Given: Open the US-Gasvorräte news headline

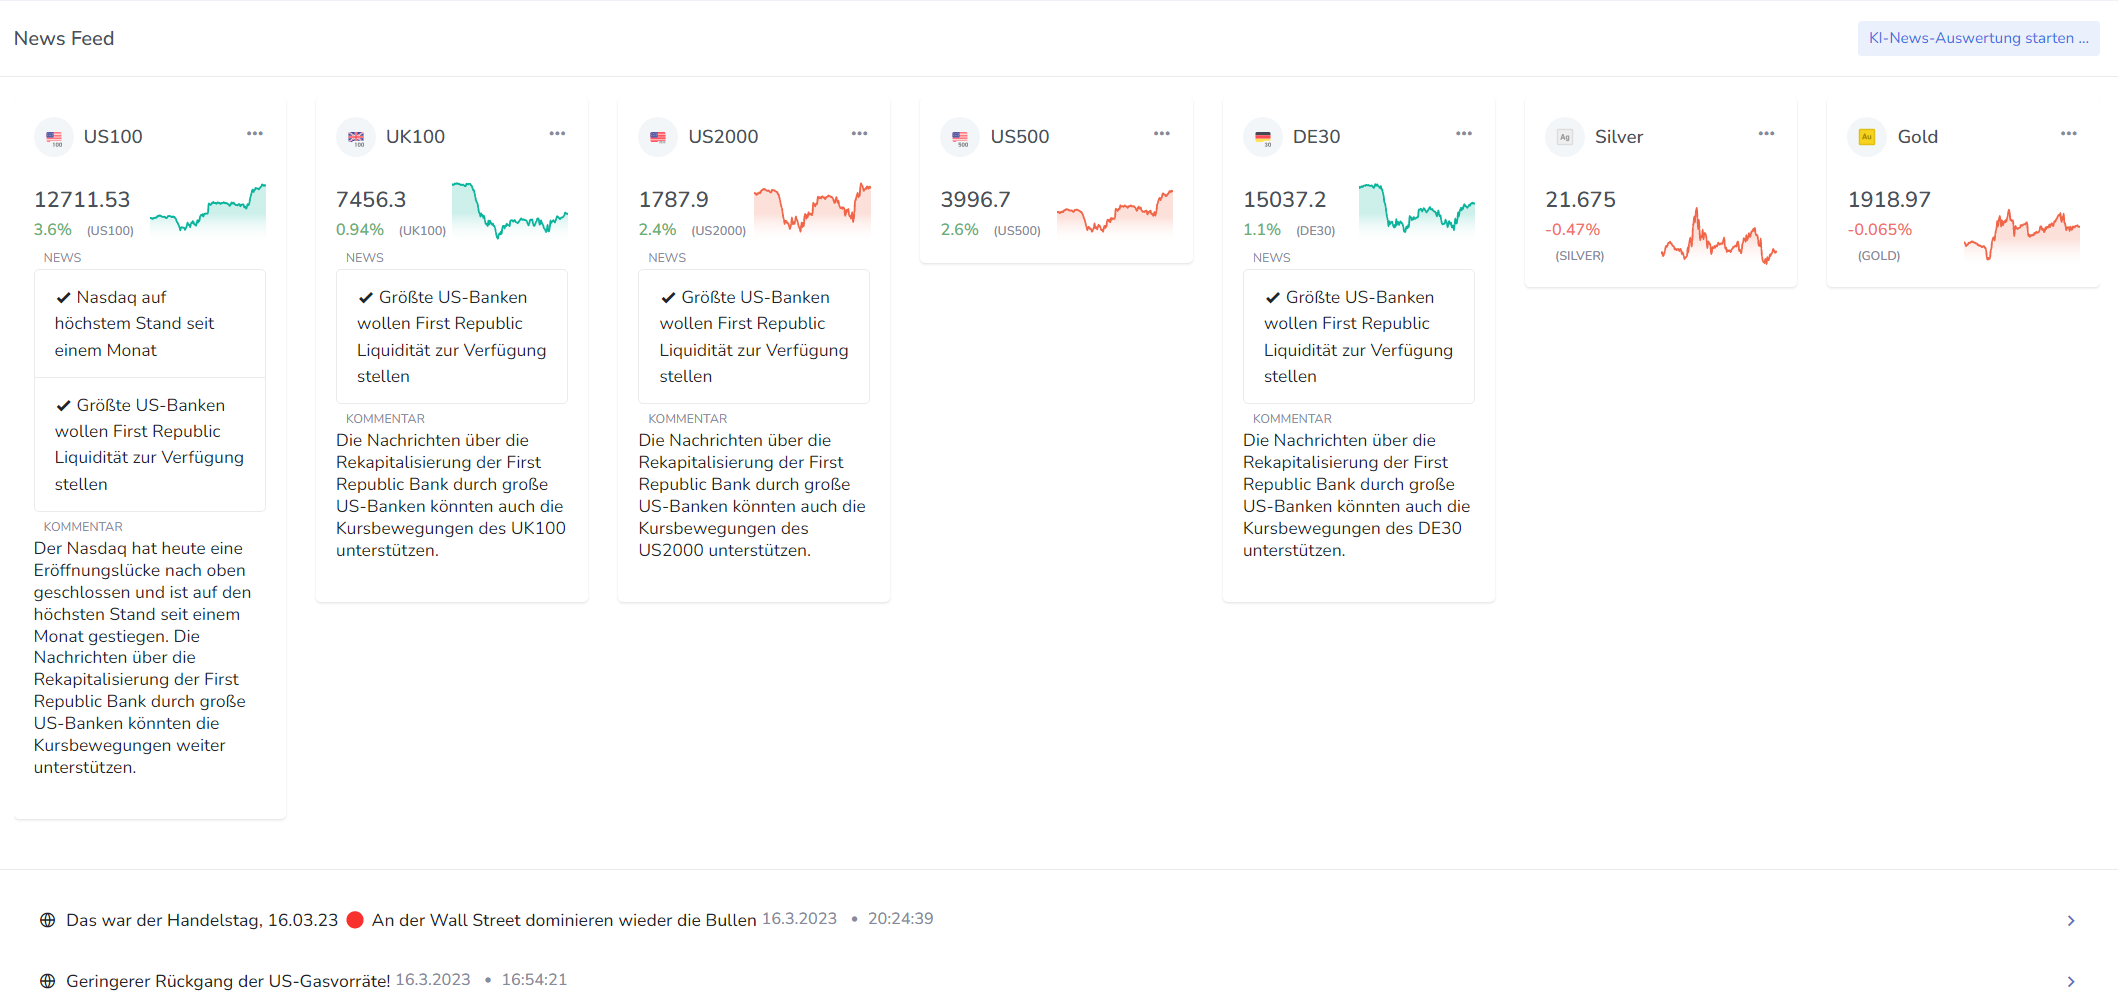Looking at the screenshot, I should click(228, 981).
